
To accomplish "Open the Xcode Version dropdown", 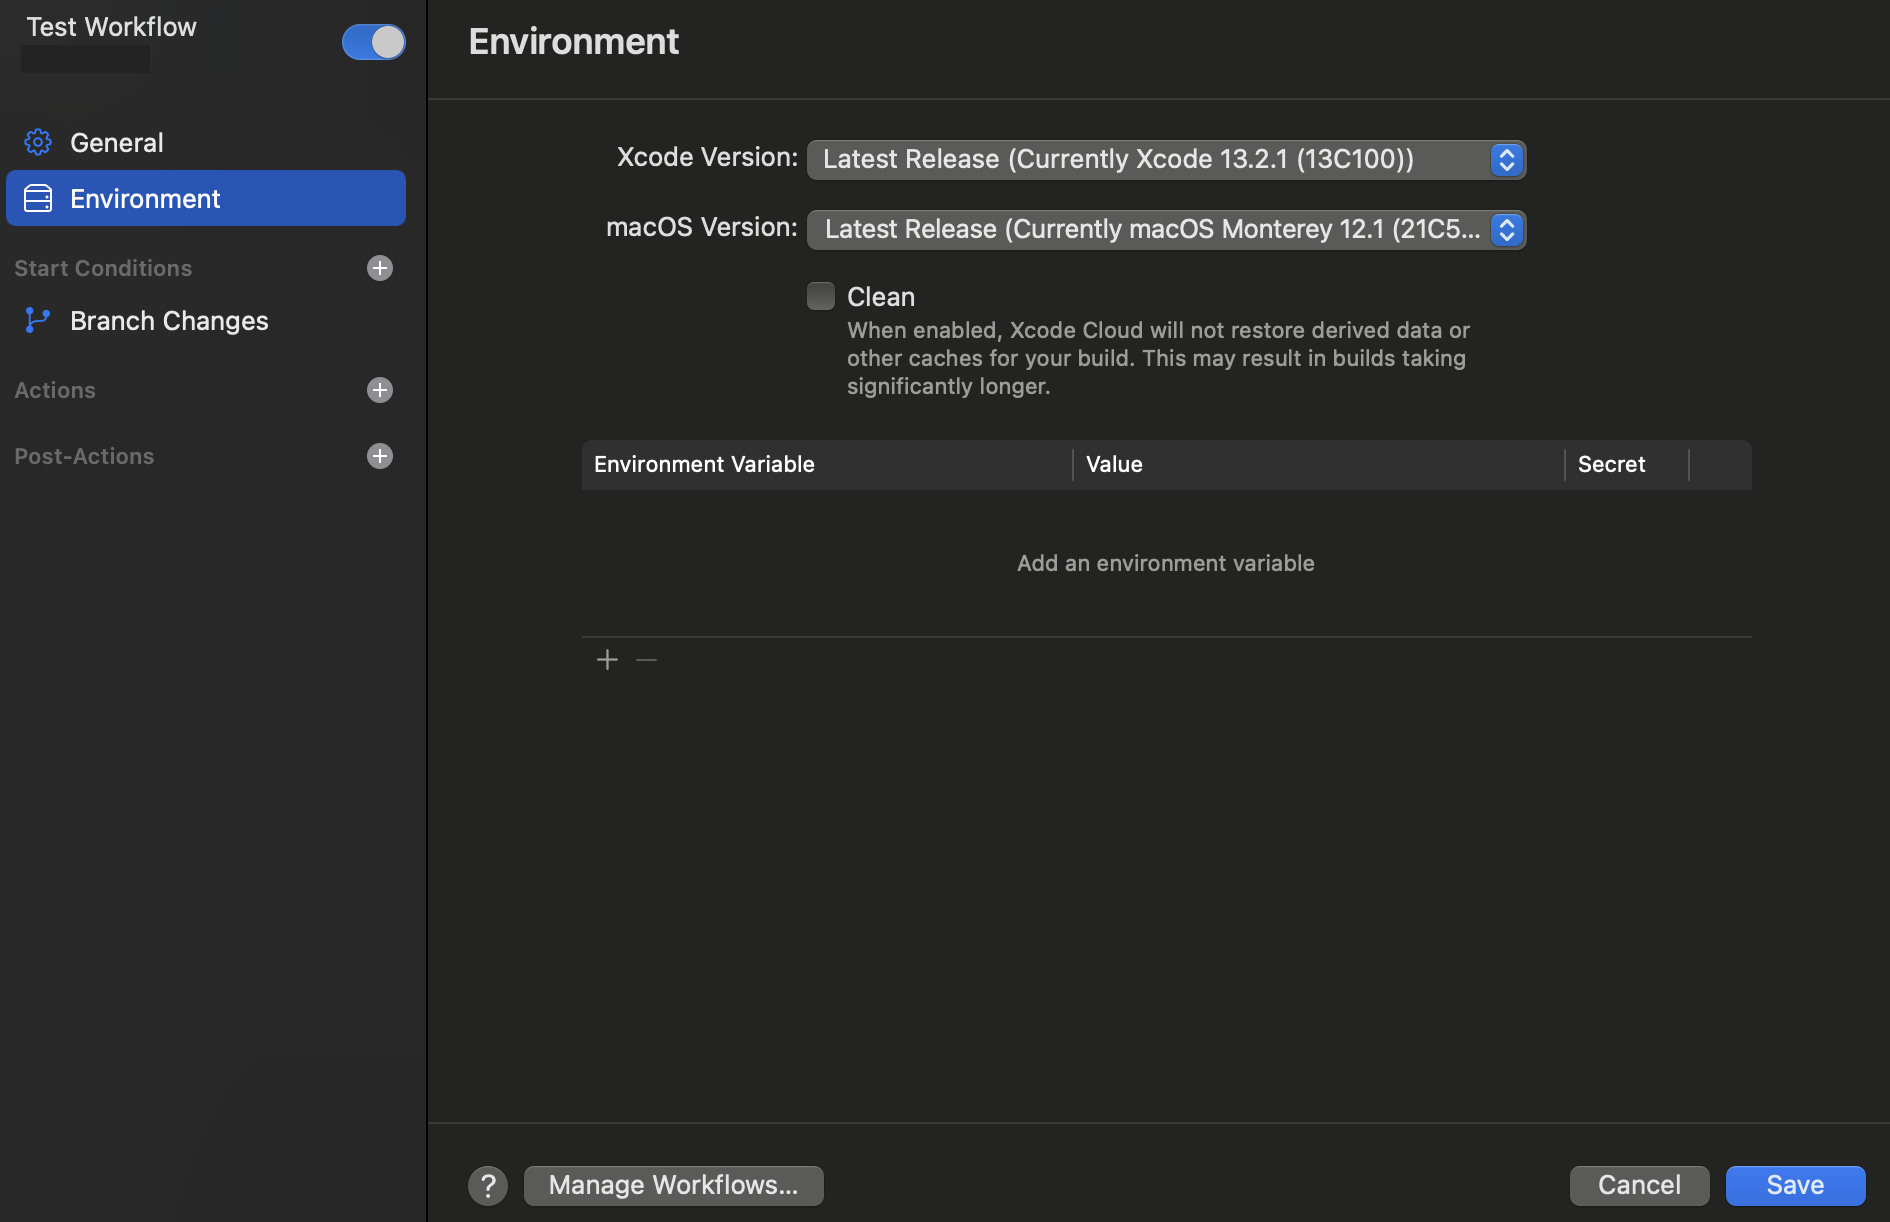I will (1166, 160).
